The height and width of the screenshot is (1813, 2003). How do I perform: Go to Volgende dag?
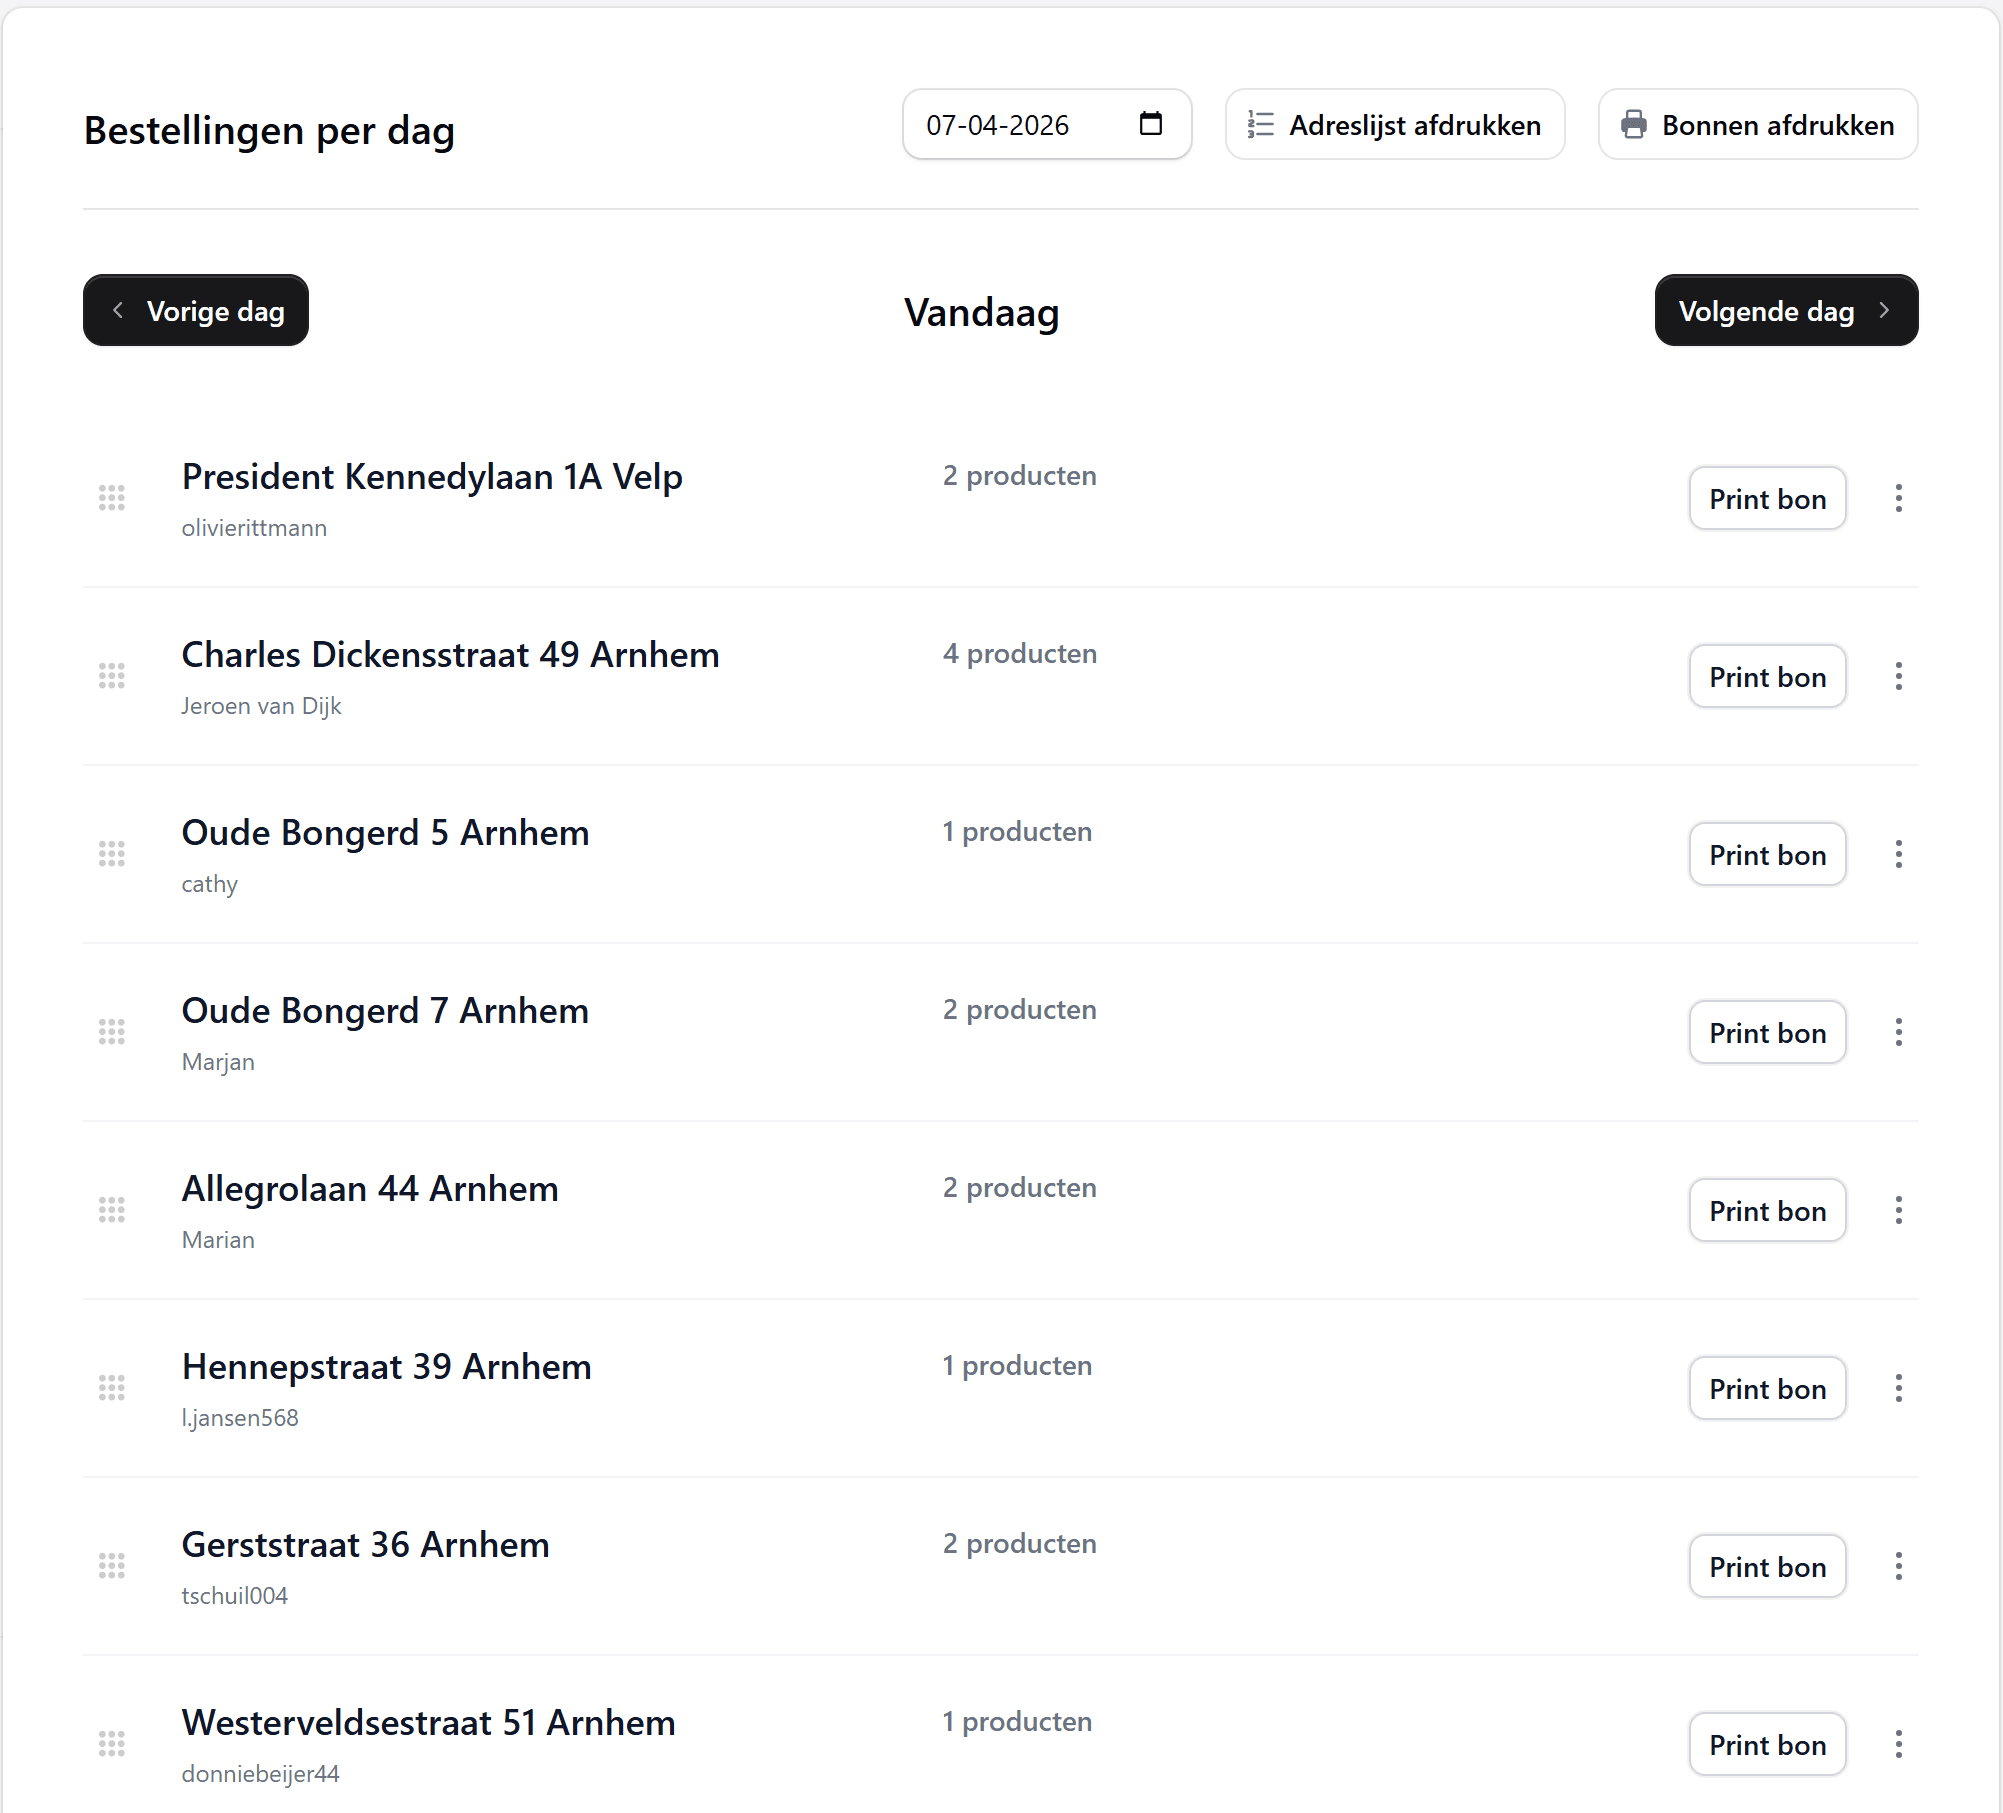point(1785,311)
